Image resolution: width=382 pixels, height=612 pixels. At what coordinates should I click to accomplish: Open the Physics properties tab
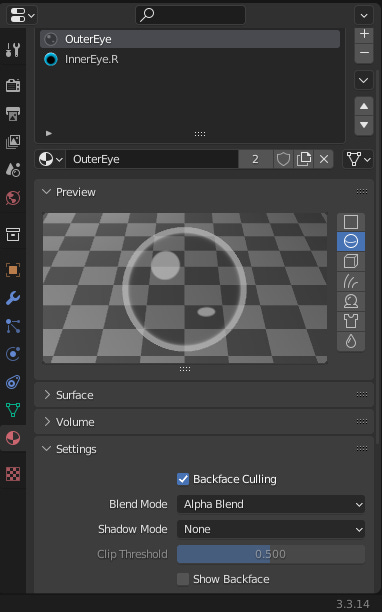tap(13, 354)
